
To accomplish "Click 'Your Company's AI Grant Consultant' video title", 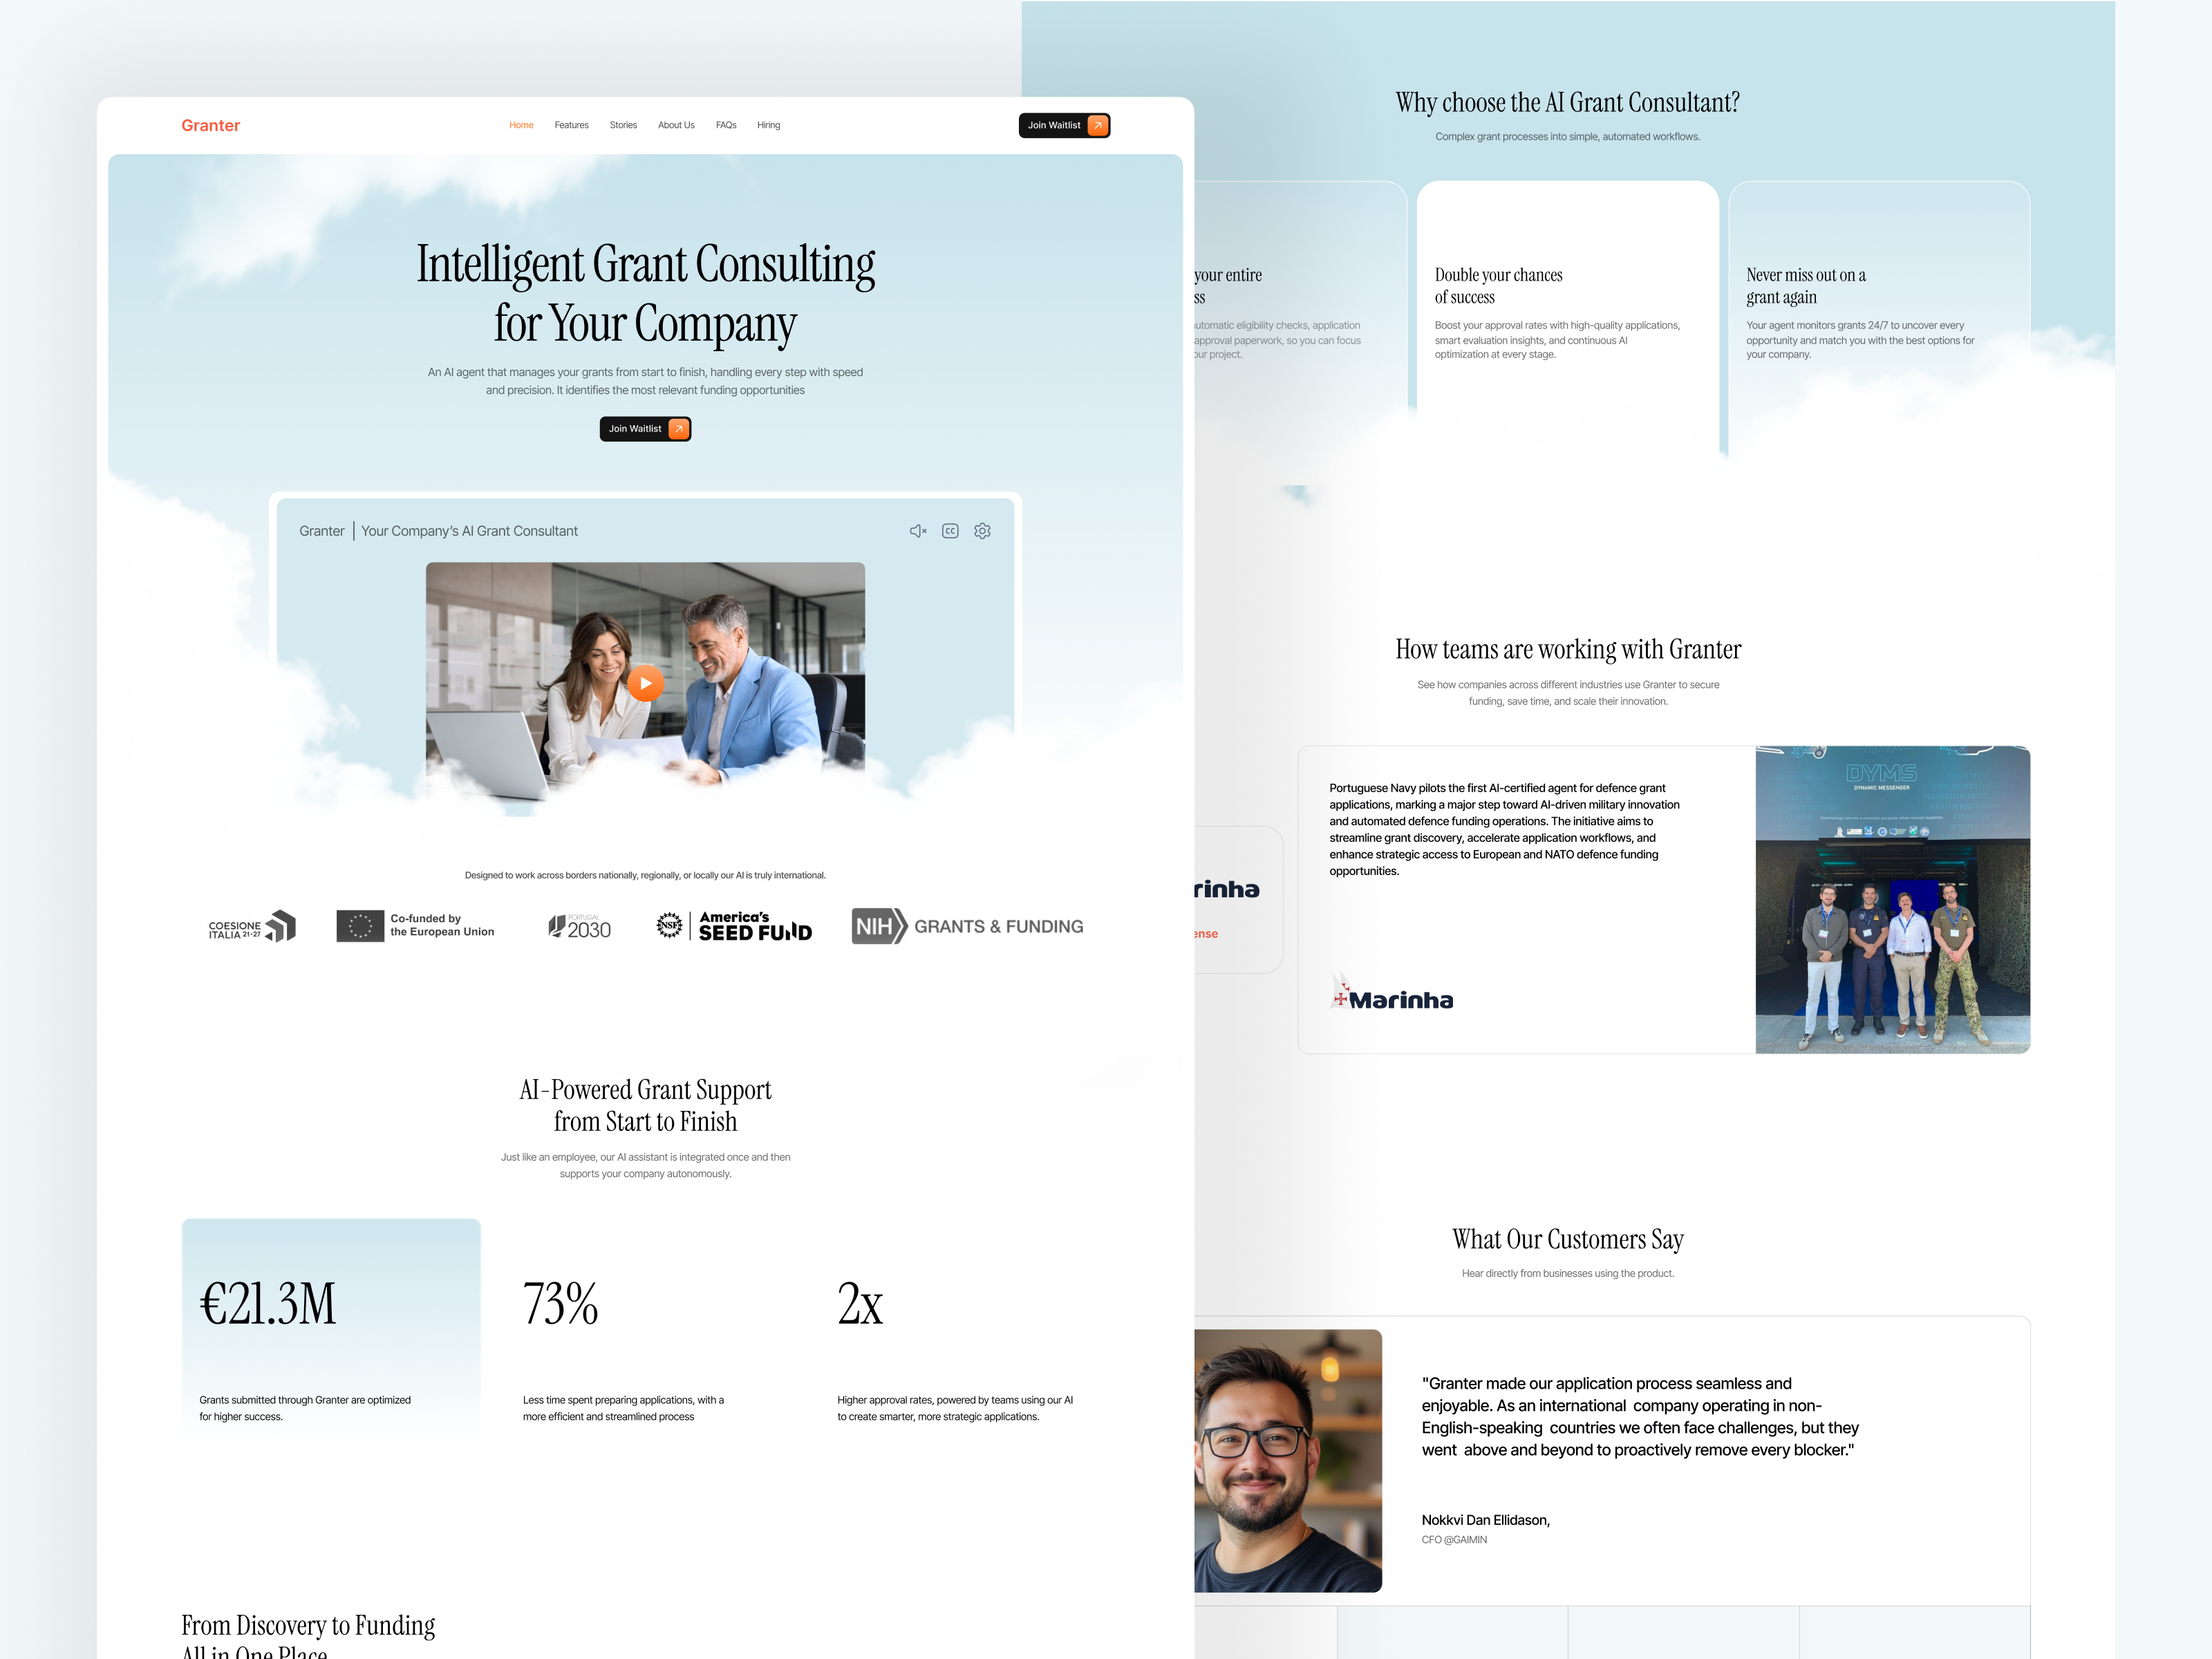I will point(469,531).
